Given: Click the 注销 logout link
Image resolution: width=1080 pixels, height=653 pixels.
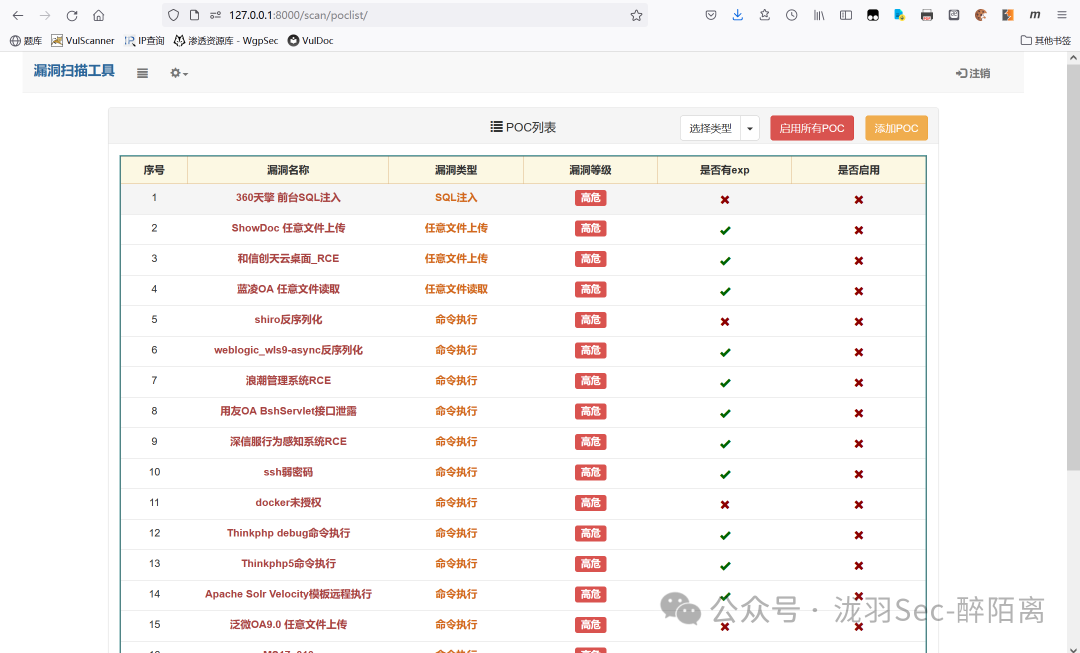Looking at the screenshot, I should [x=973, y=73].
